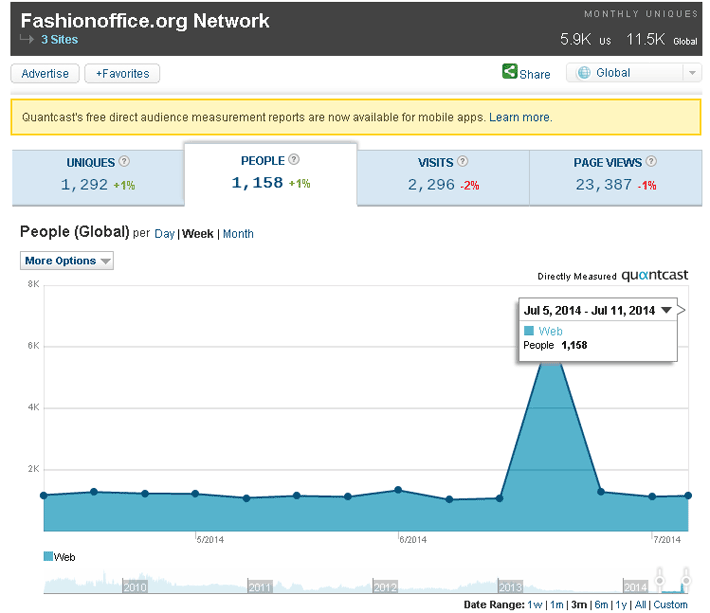710x613 pixels.
Task: Click the Web swatch inside the tooltip
Action: [528, 330]
